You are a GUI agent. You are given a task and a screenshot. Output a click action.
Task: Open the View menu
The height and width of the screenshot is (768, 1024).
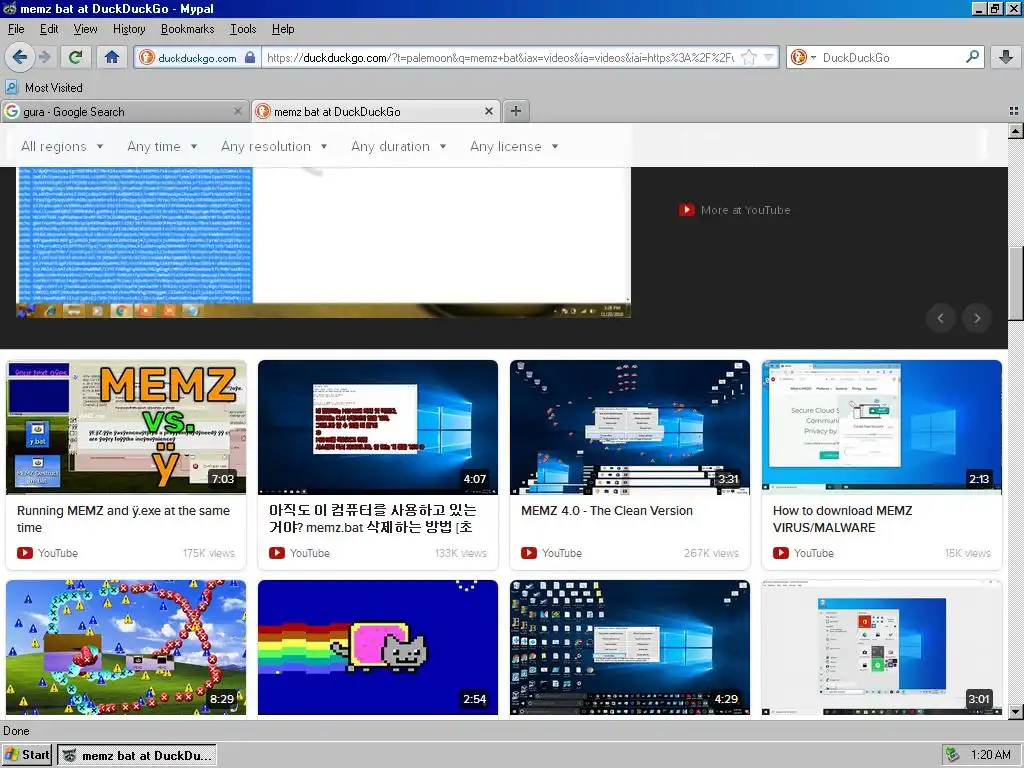point(85,29)
